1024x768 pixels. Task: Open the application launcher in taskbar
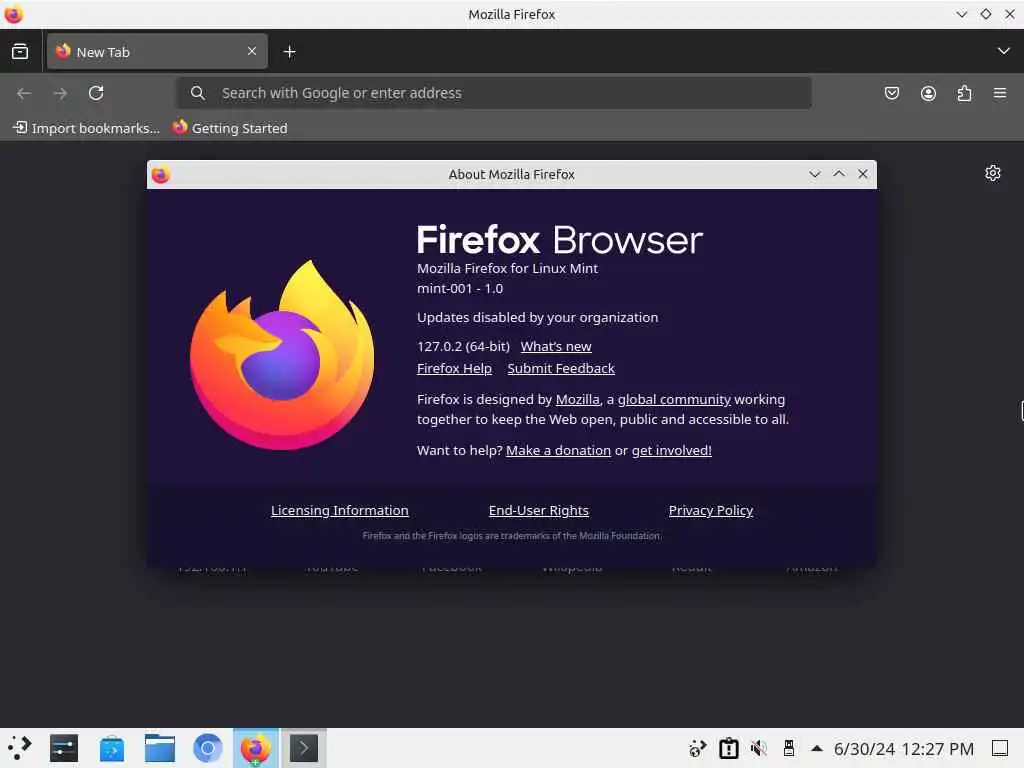coord(20,748)
